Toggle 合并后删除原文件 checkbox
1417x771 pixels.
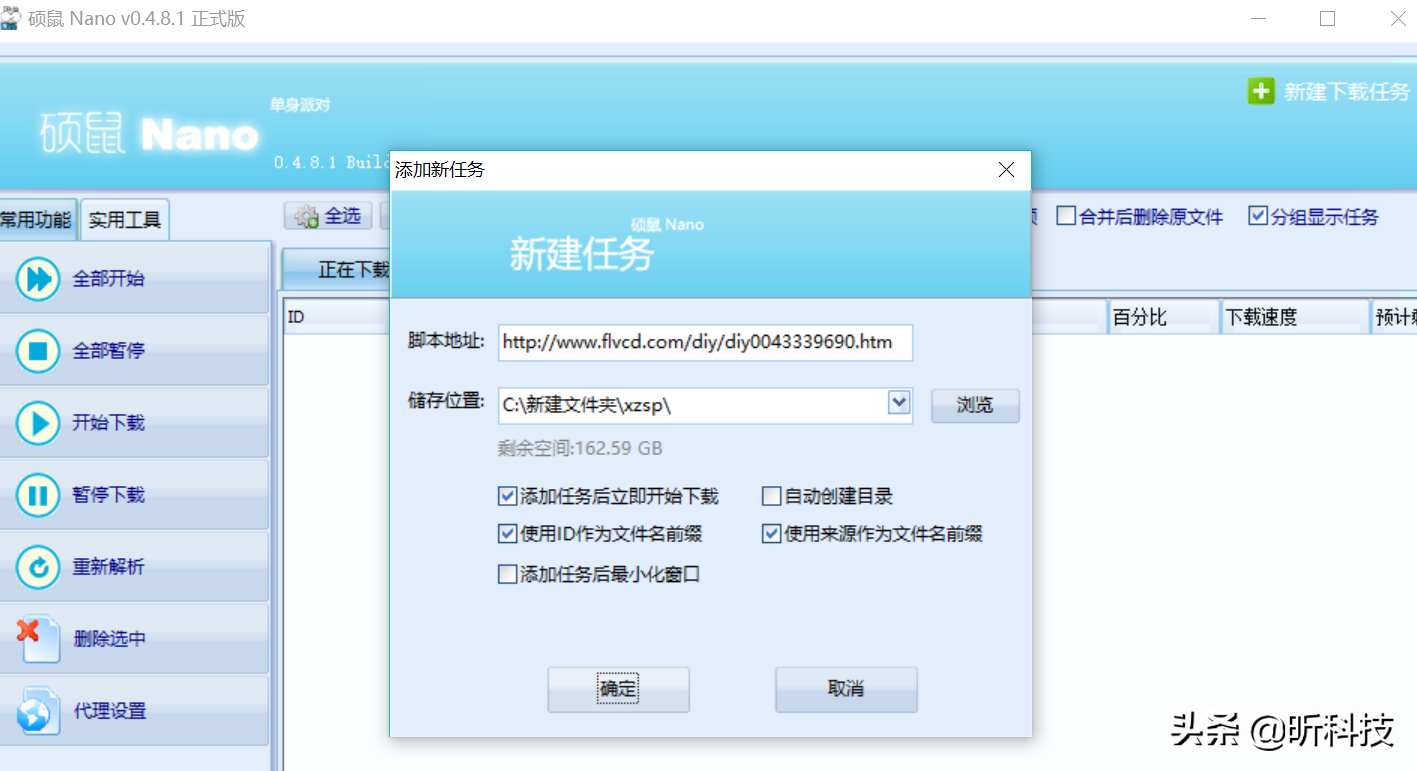pos(1066,216)
